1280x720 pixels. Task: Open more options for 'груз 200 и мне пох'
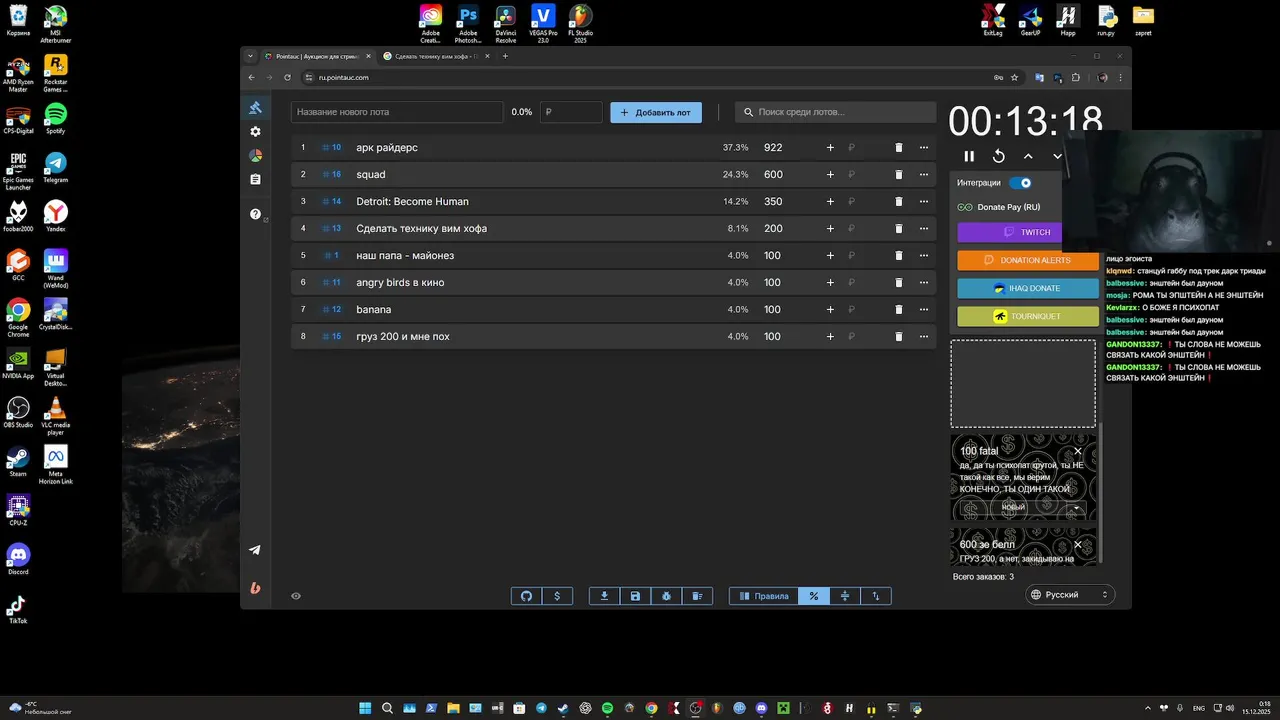pos(923,336)
